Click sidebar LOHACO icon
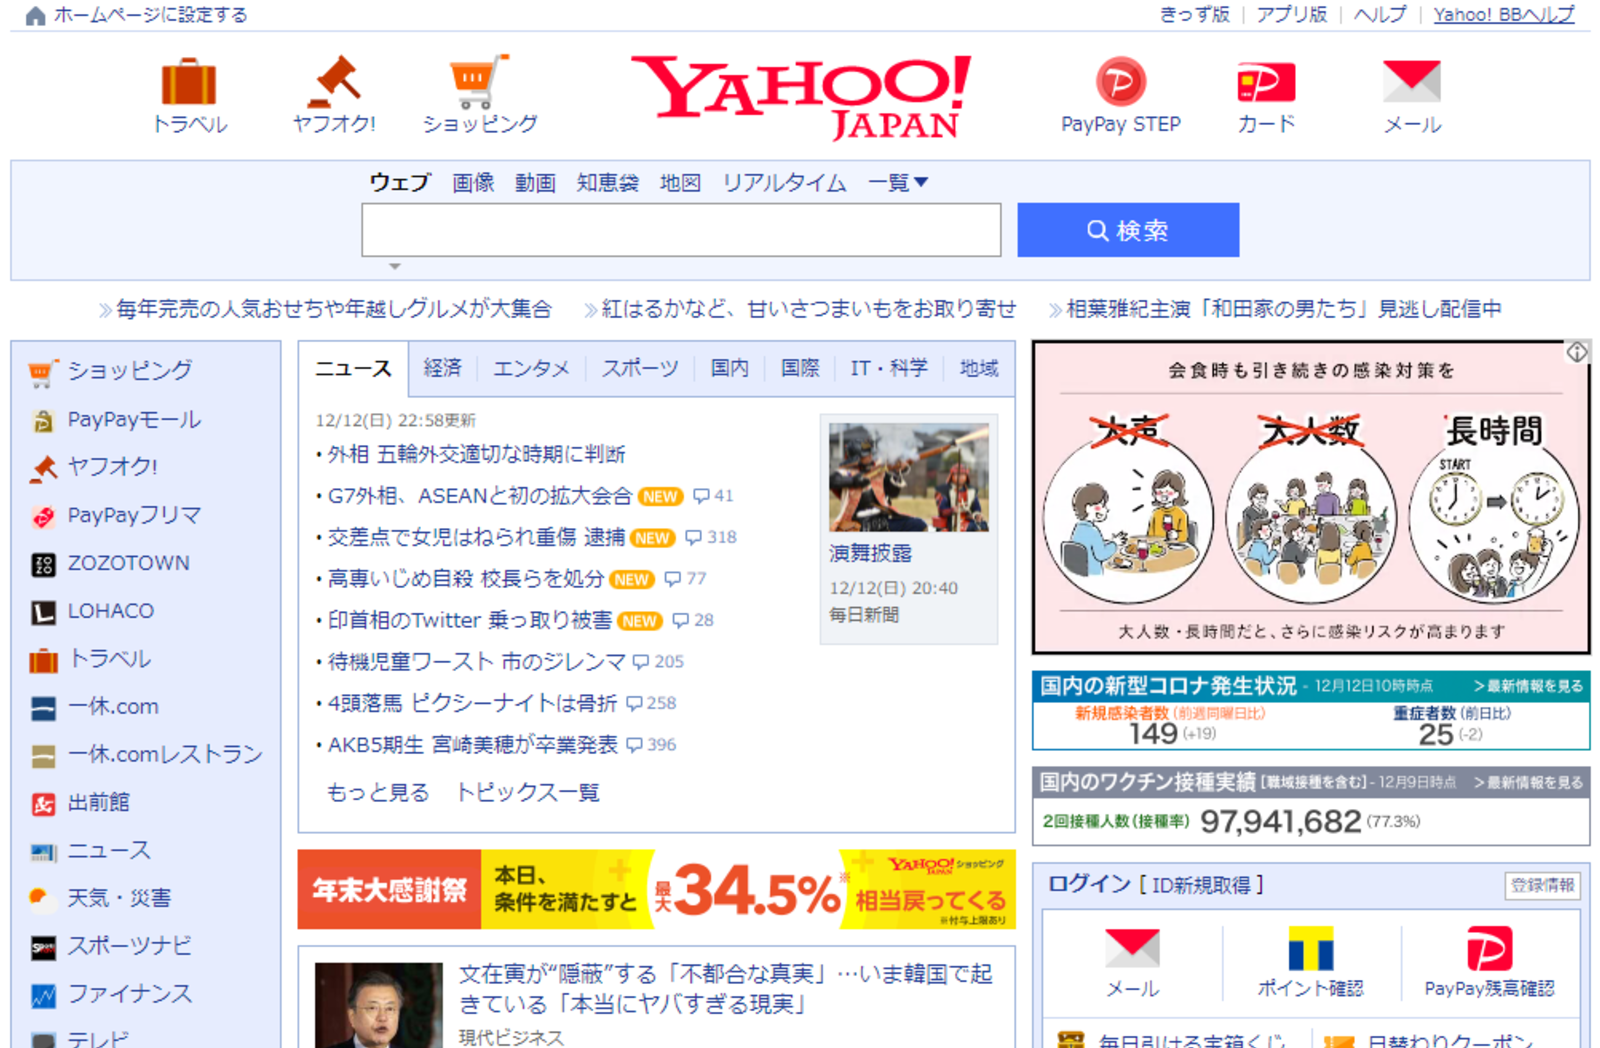 [43, 612]
